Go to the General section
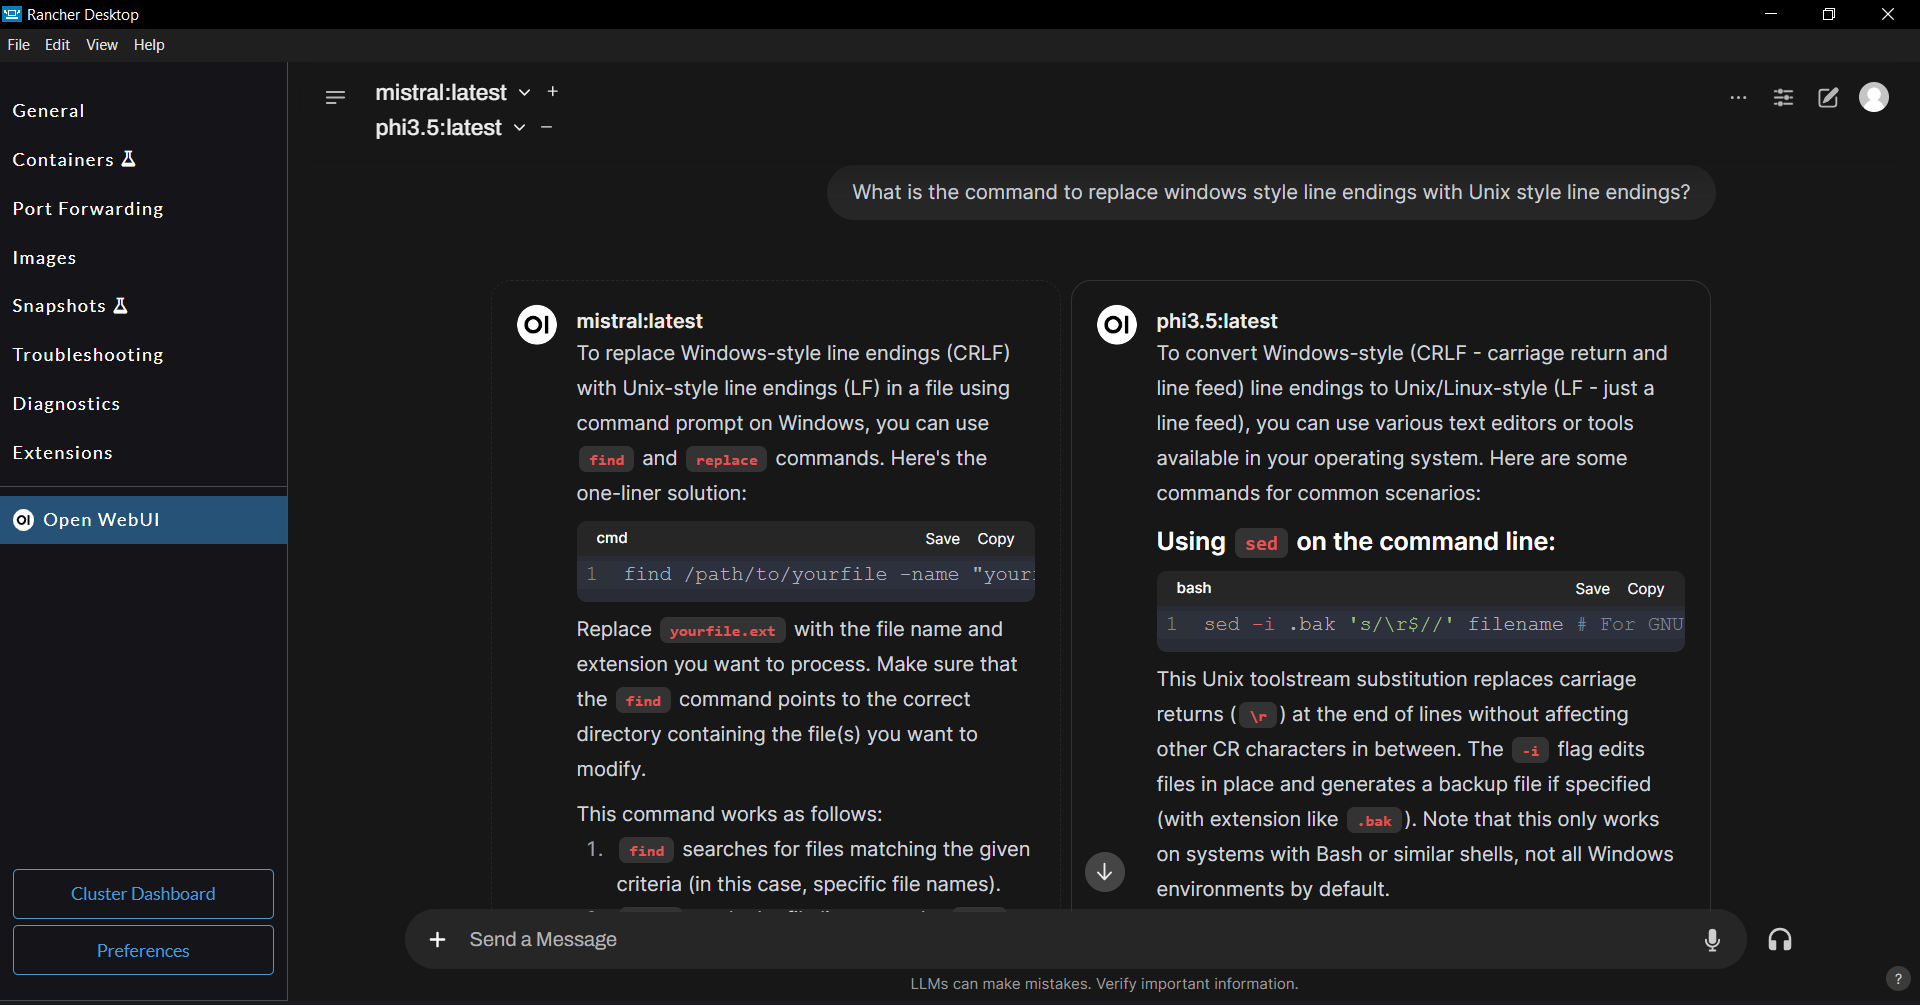 (x=143, y=111)
